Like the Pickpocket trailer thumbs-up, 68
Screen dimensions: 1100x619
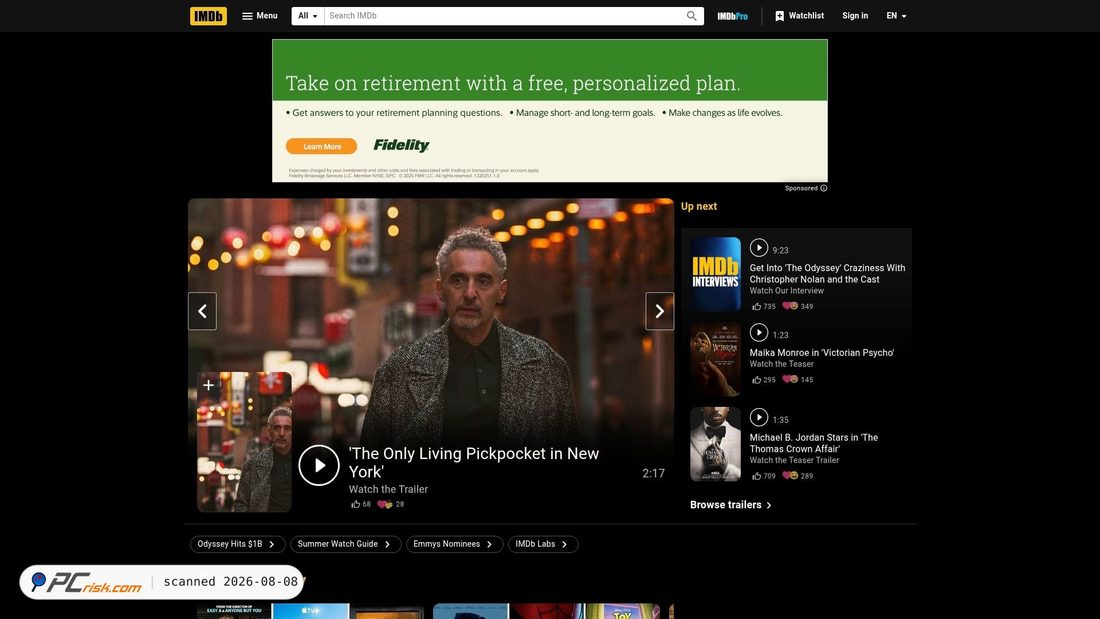pos(361,504)
